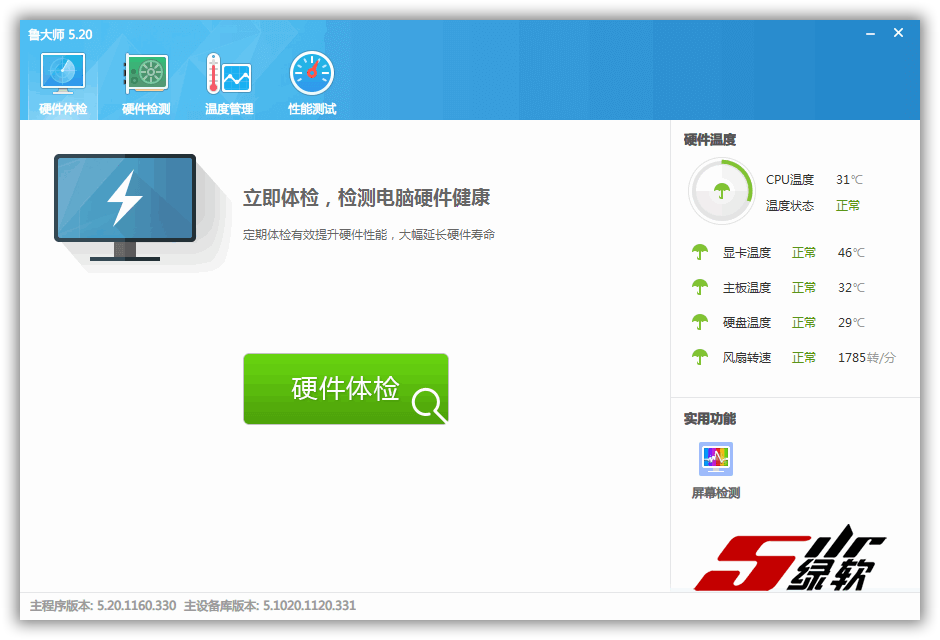The height and width of the screenshot is (640, 940).
Task: Click the 鲁大师 5.20 window title
Action: (60, 34)
